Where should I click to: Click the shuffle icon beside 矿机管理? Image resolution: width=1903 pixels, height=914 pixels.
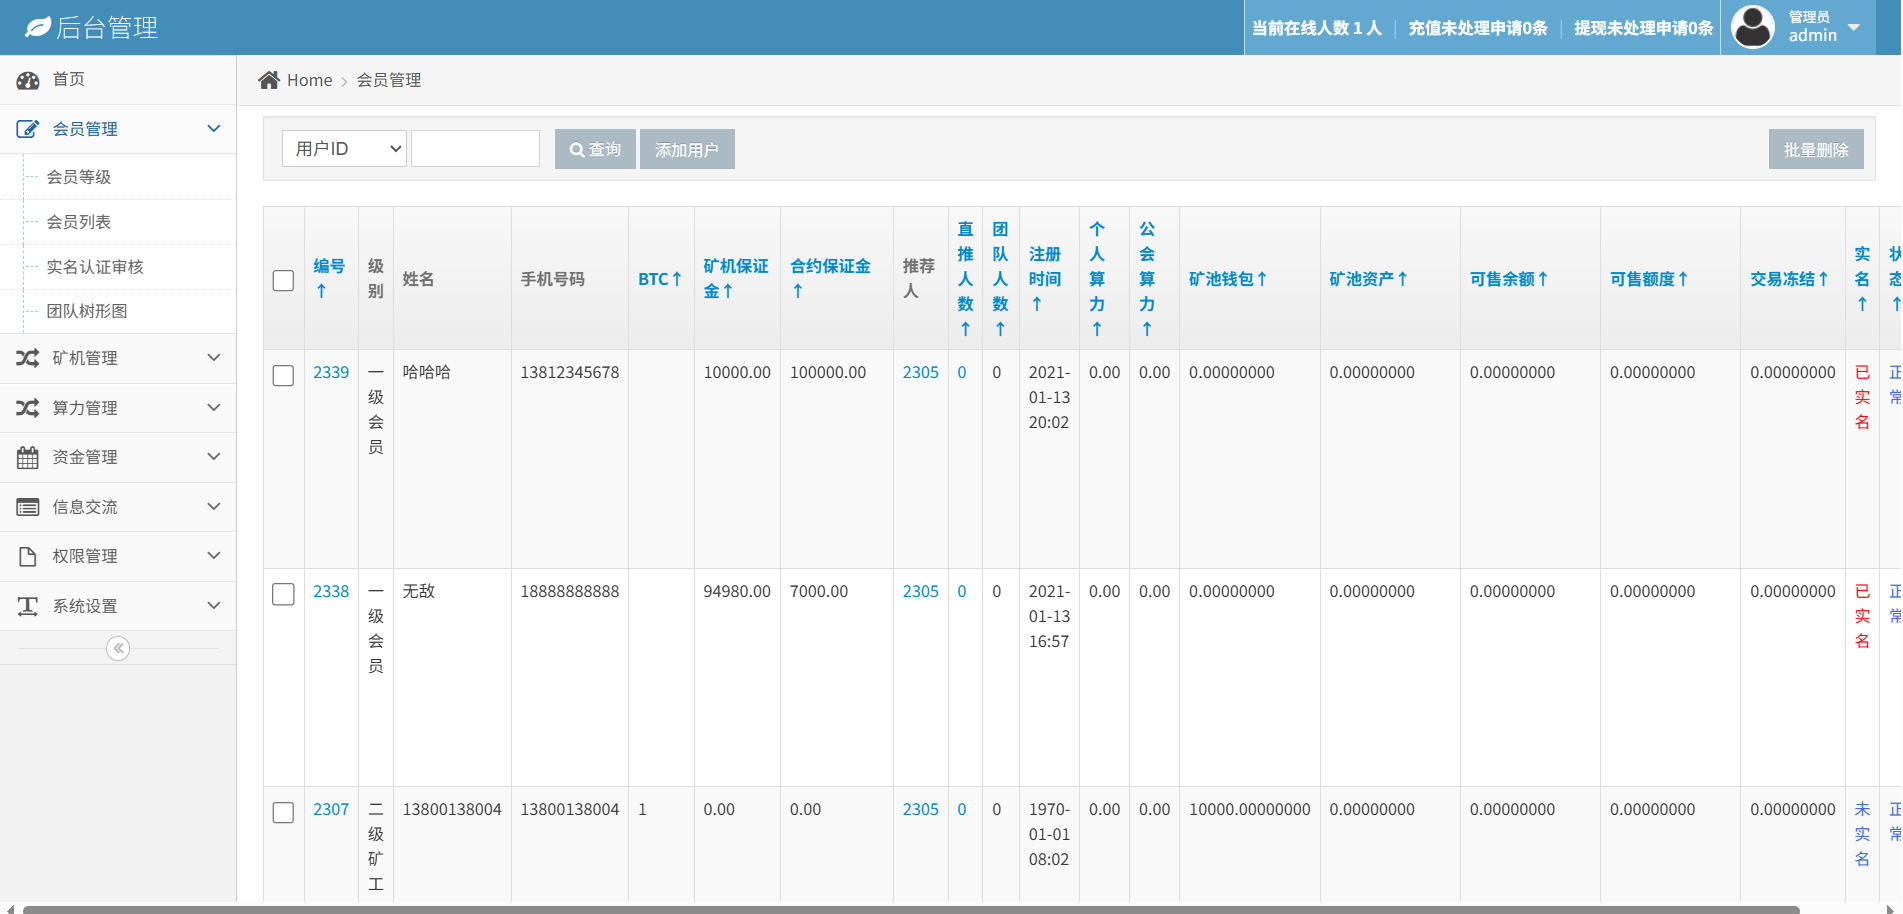[27, 358]
